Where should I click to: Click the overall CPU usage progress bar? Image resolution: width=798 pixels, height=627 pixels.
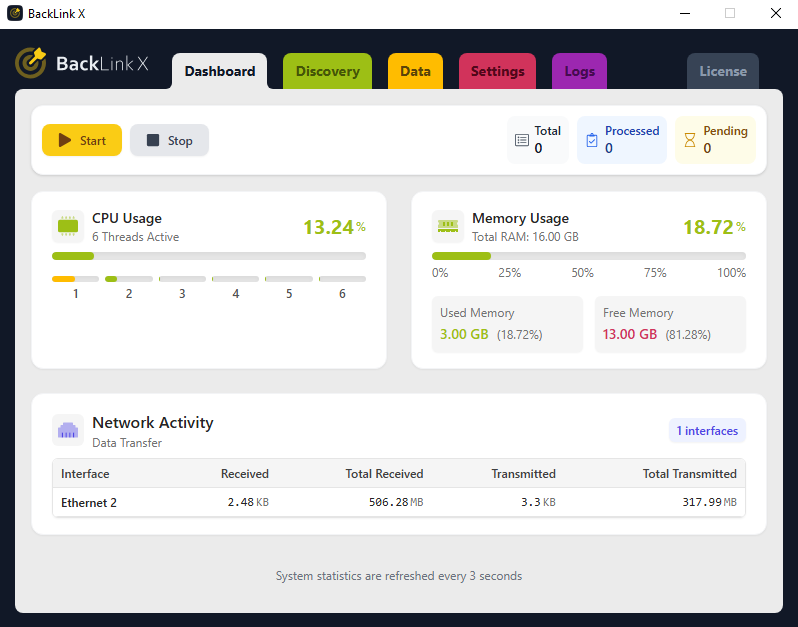209,256
